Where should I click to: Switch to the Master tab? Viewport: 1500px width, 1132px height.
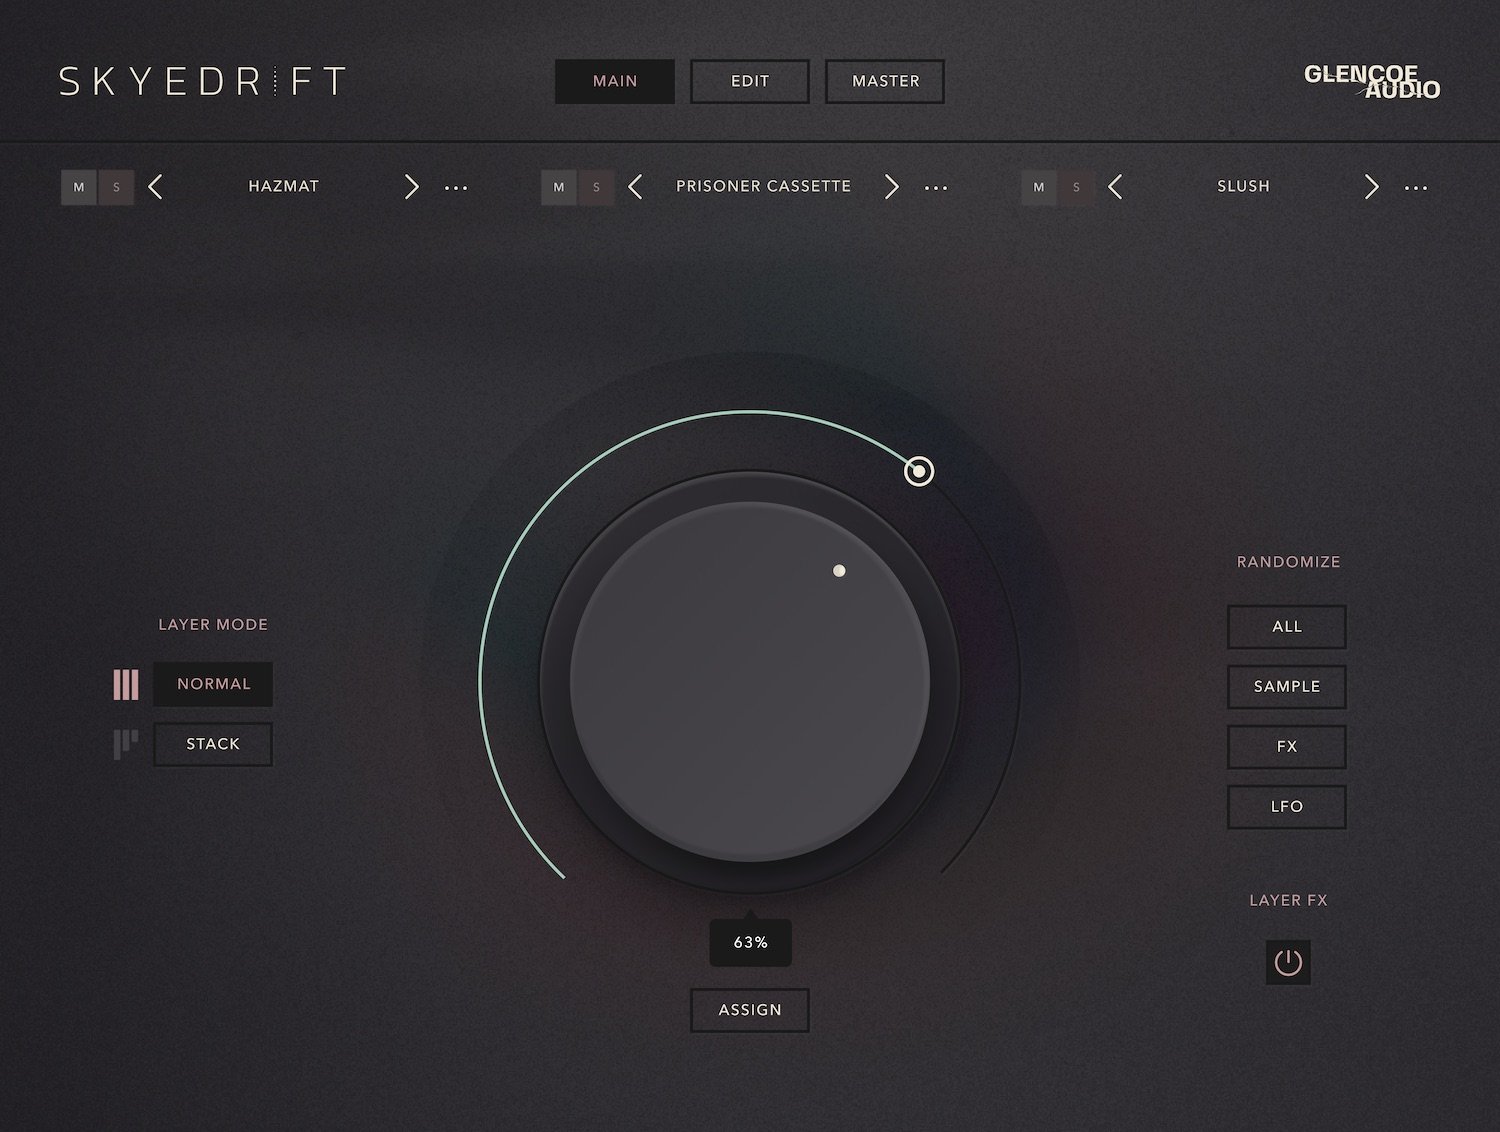tap(885, 81)
